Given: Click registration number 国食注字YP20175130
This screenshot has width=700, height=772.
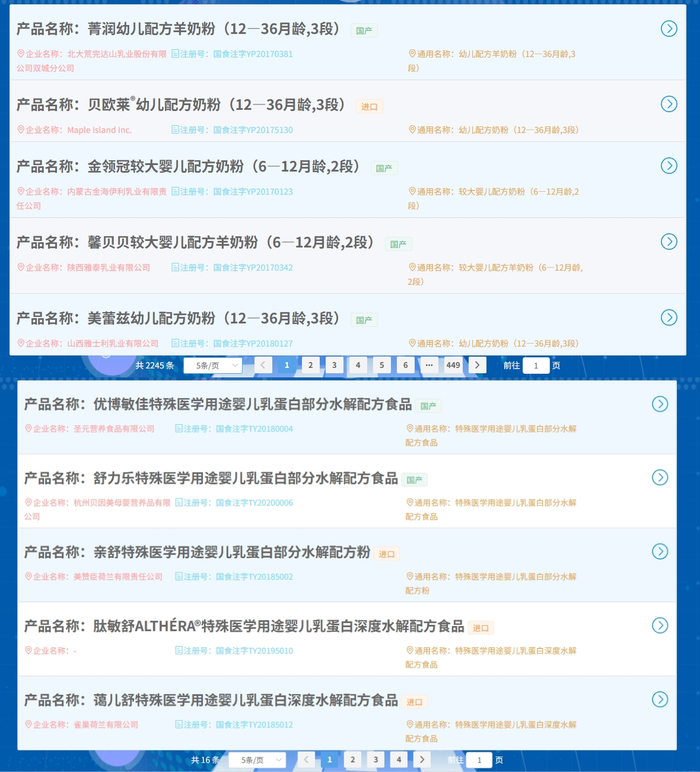Looking at the screenshot, I should pyautogui.click(x=253, y=130).
